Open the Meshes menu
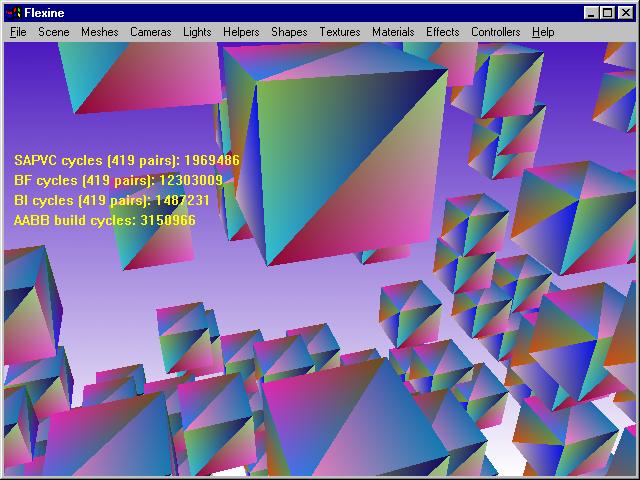Image resolution: width=640 pixels, height=480 pixels. click(100, 32)
